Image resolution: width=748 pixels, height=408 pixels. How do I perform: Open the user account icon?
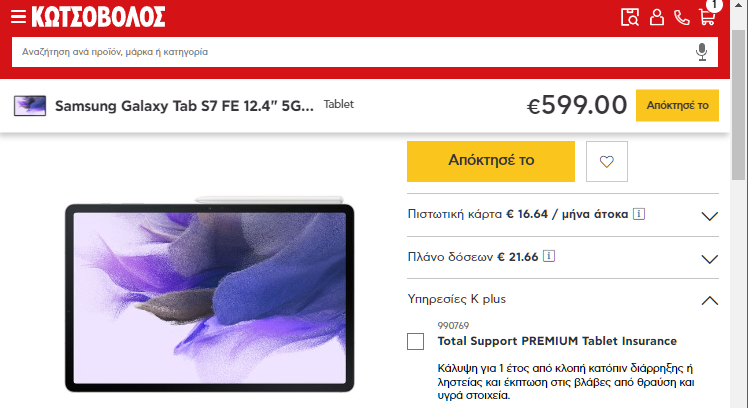[656, 17]
